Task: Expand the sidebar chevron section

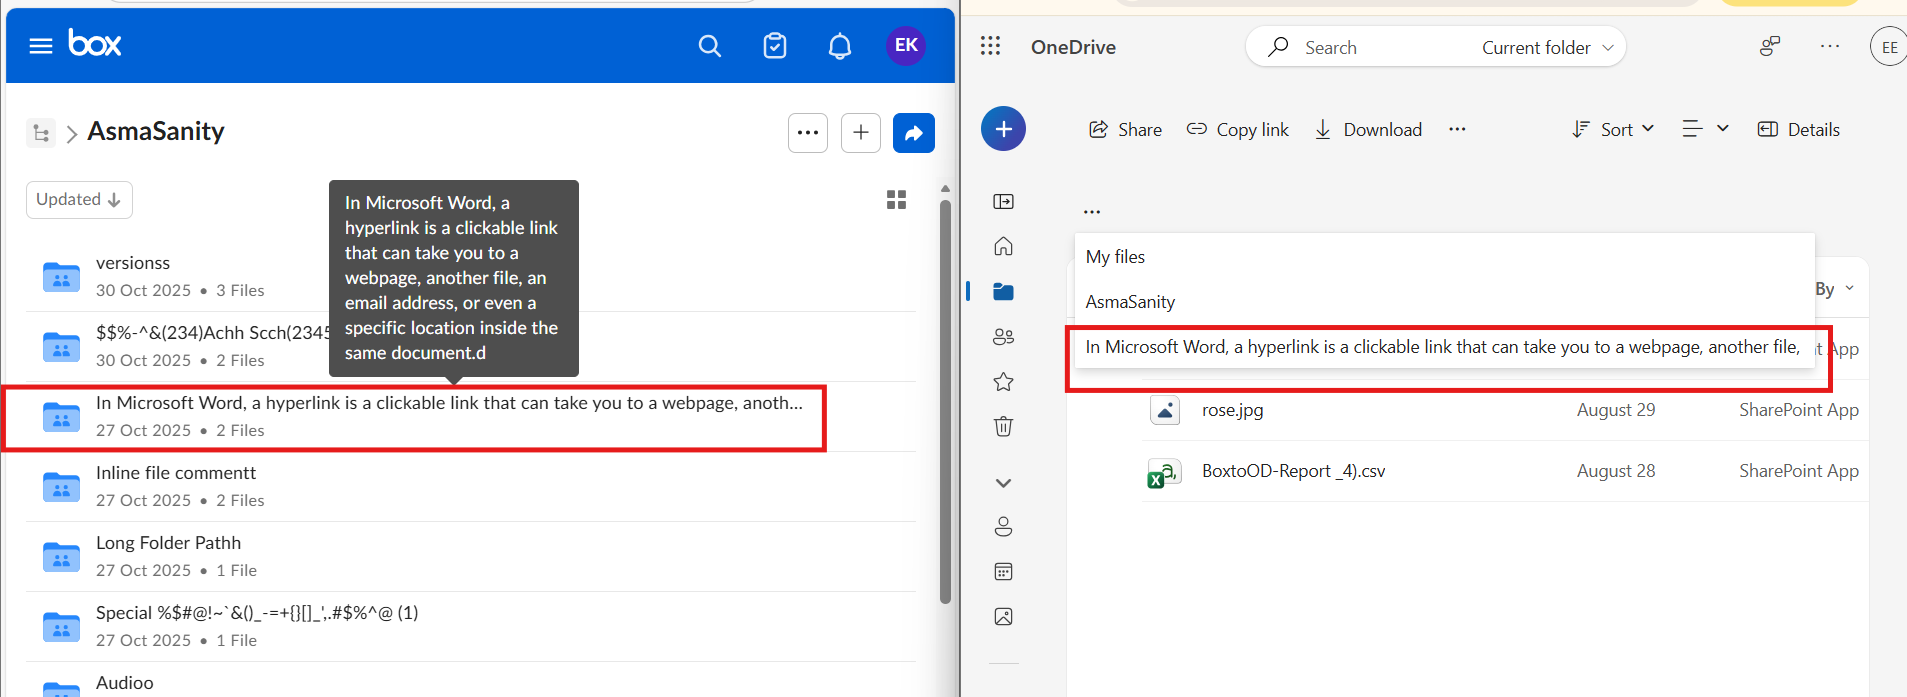Action: 1003,483
